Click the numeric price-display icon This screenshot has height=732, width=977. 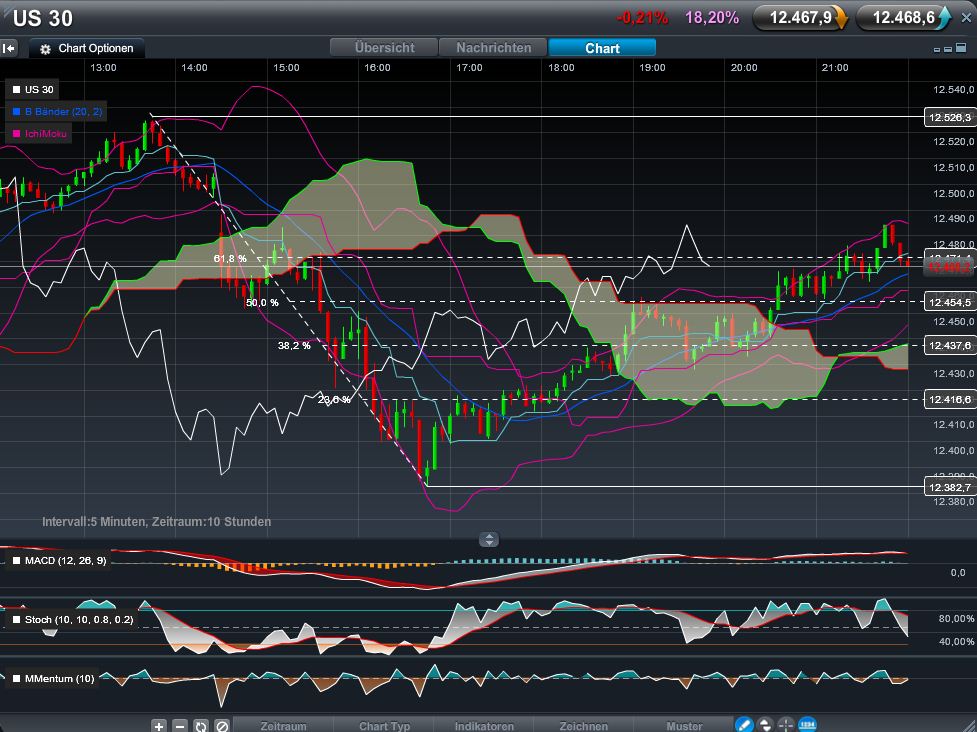click(807, 724)
